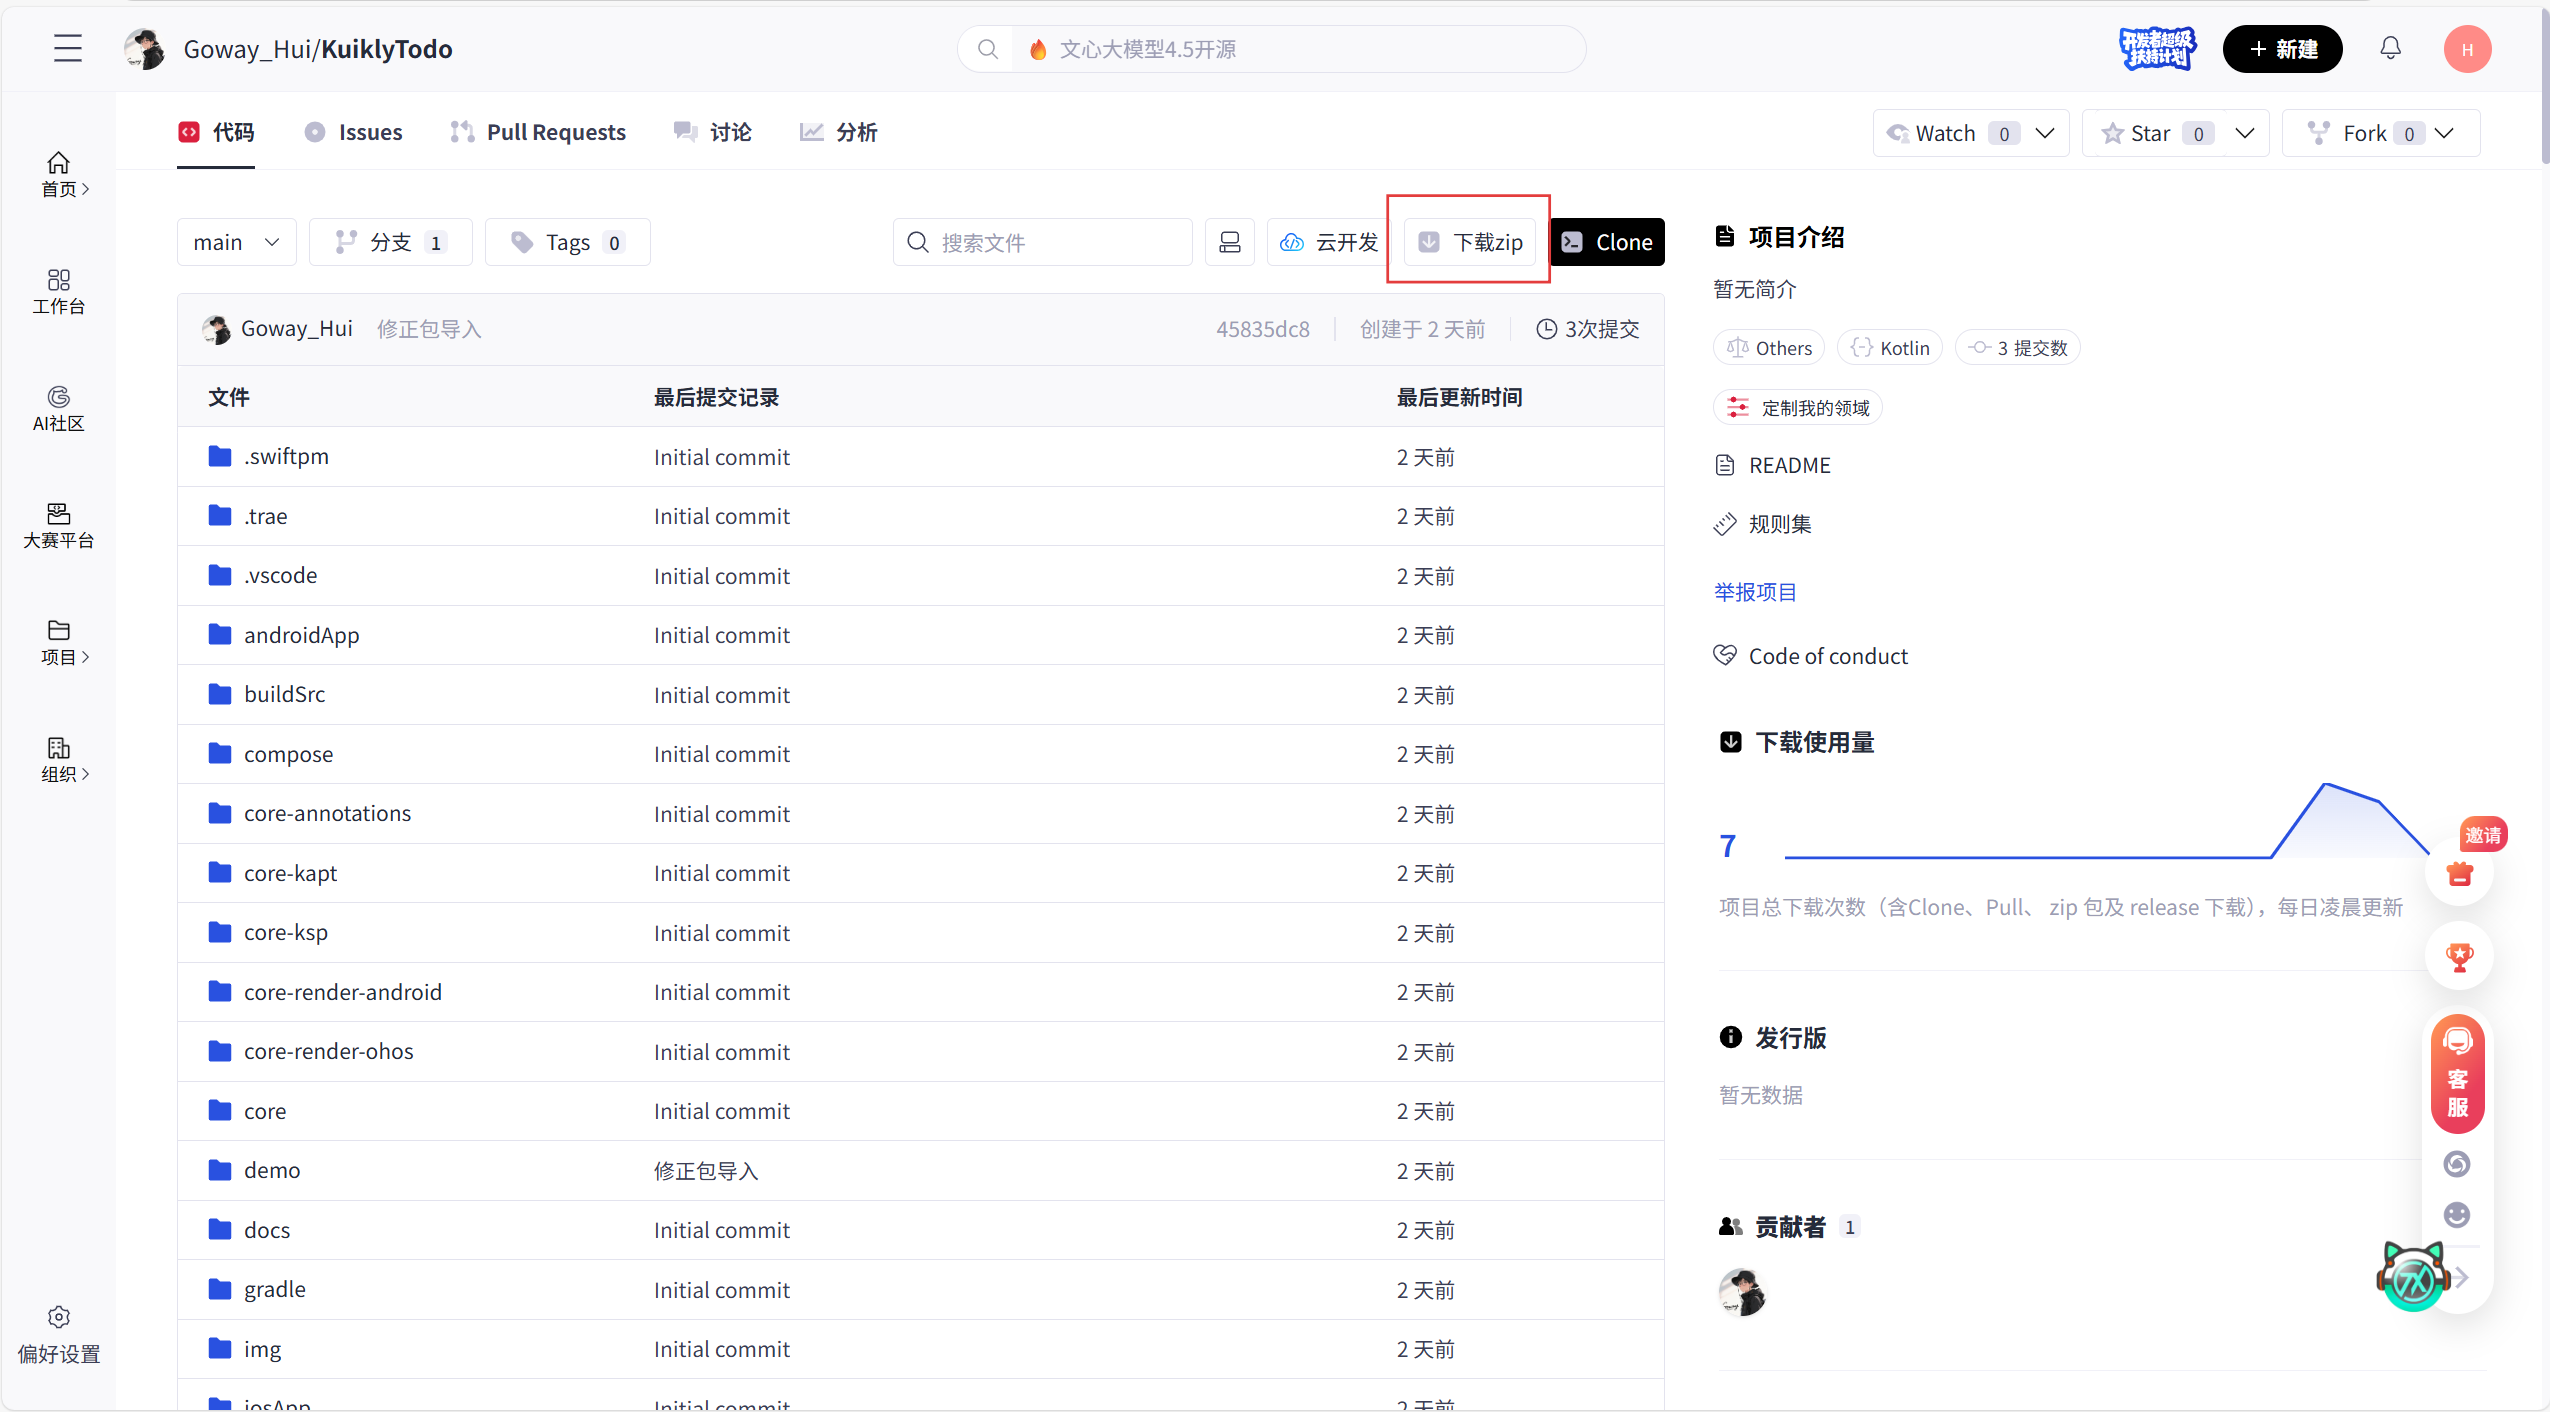The width and height of the screenshot is (2550, 1412).
Task: Expand the main branch dropdown
Action: [236, 242]
